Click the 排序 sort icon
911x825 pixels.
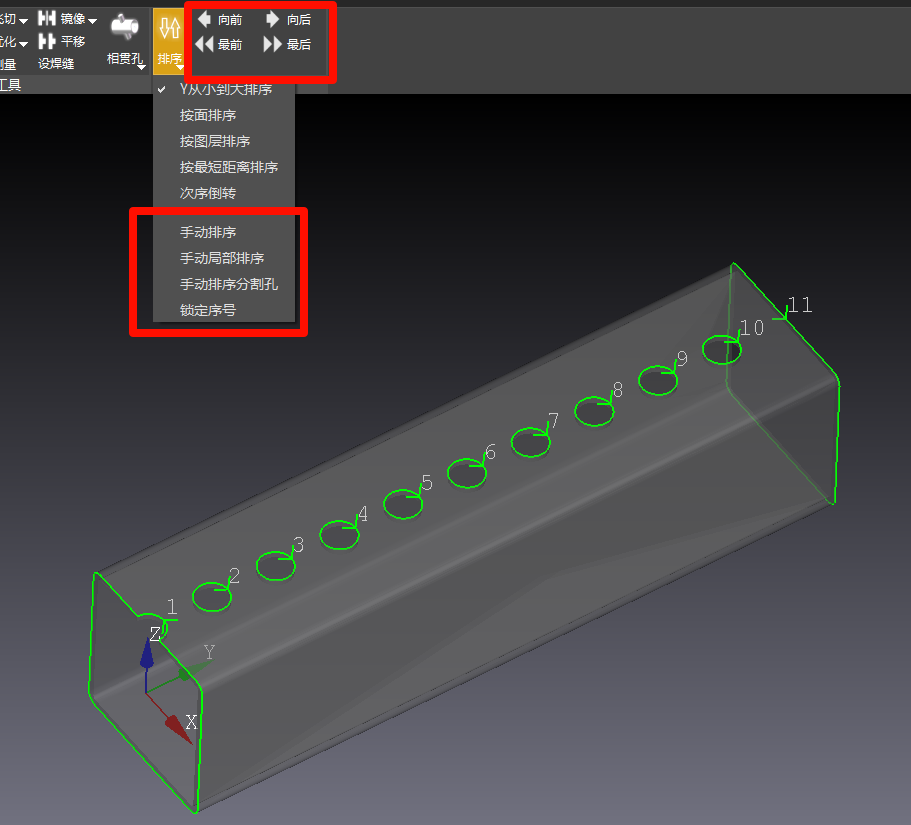(169, 29)
